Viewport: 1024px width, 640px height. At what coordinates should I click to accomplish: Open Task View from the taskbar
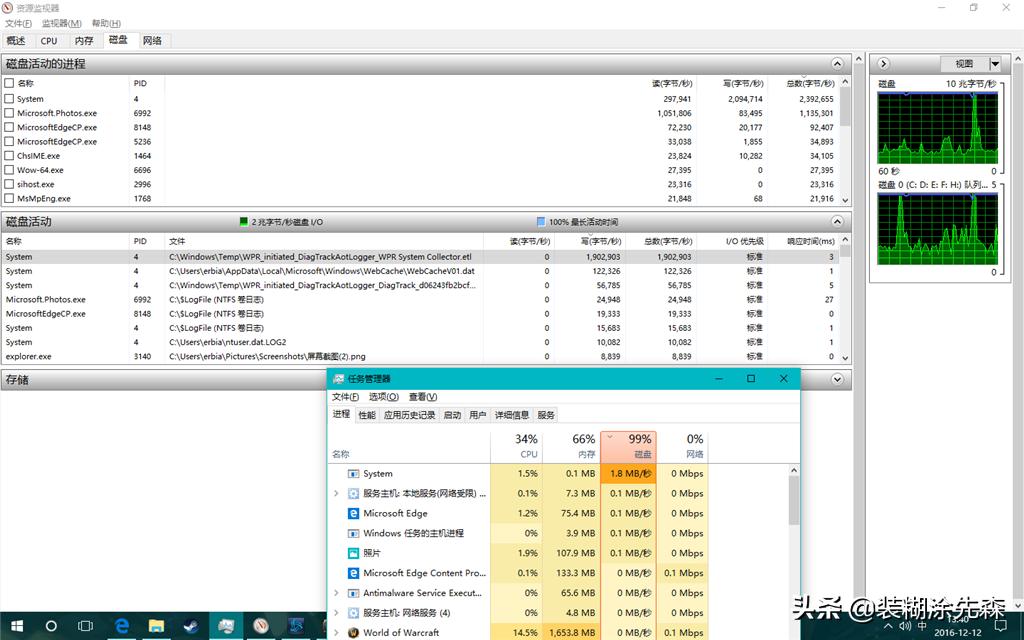point(86,626)
